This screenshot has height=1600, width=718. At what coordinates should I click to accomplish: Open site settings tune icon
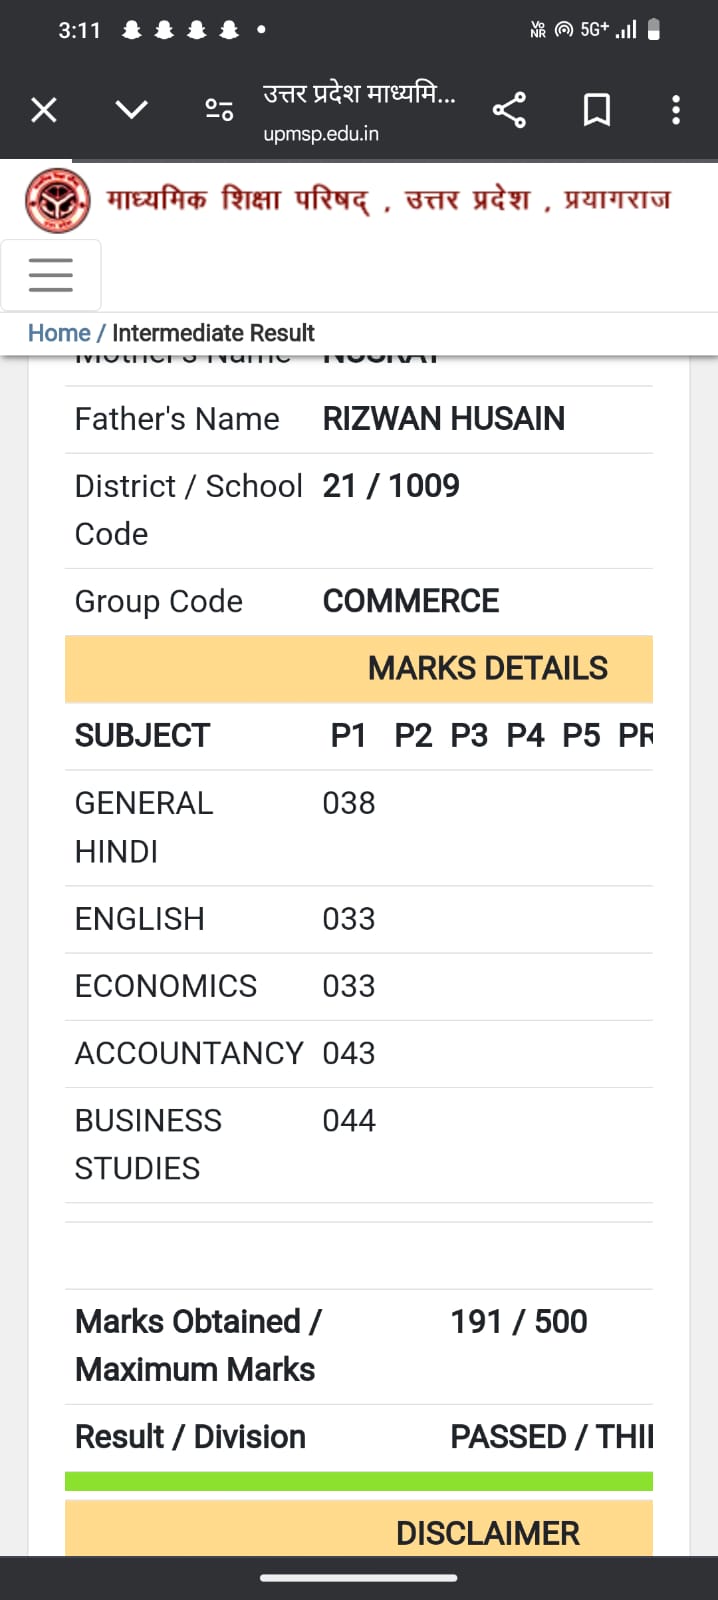(x=219, y=109)
